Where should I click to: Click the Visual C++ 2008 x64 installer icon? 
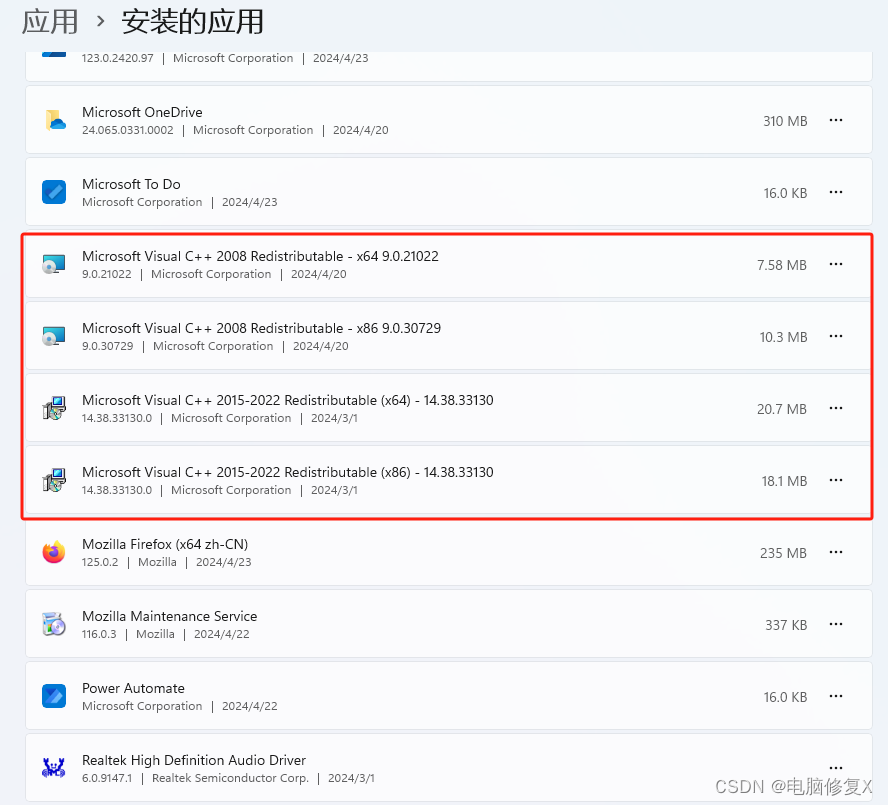[54, 264]
